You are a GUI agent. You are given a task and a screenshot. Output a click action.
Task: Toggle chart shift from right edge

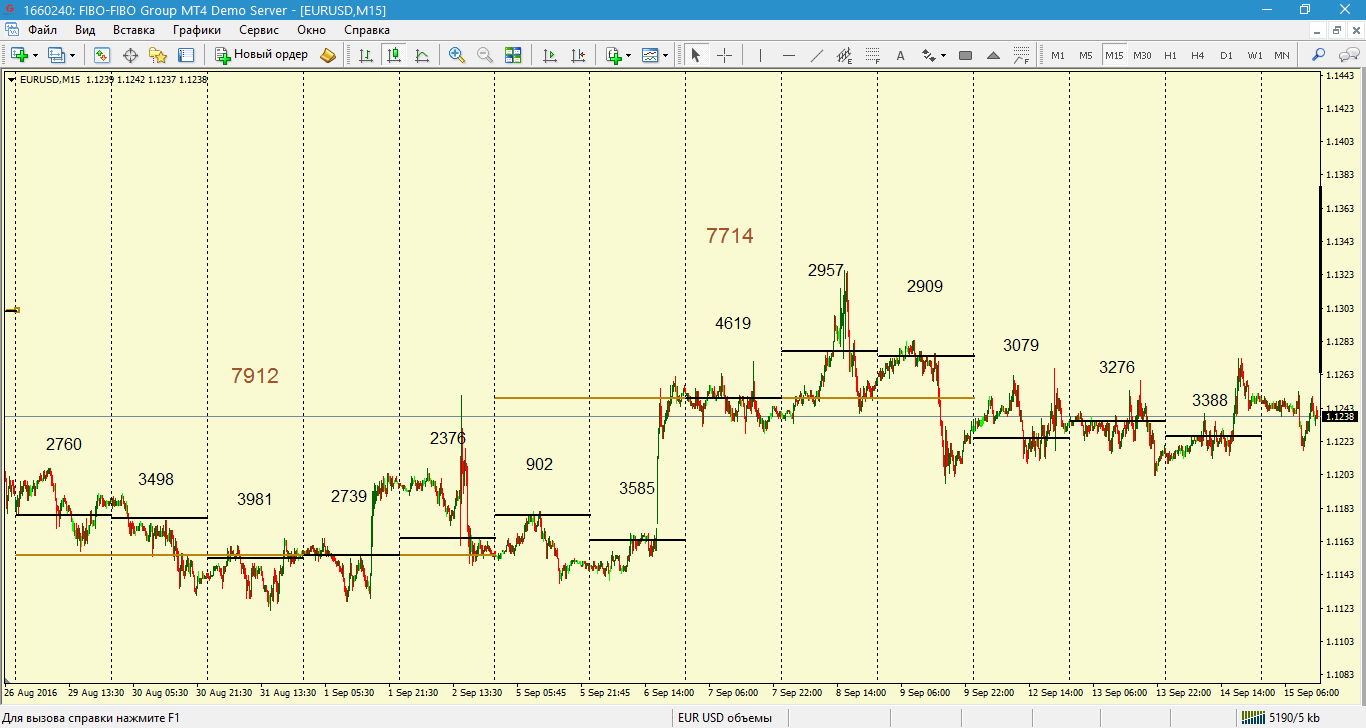(577, 55)
